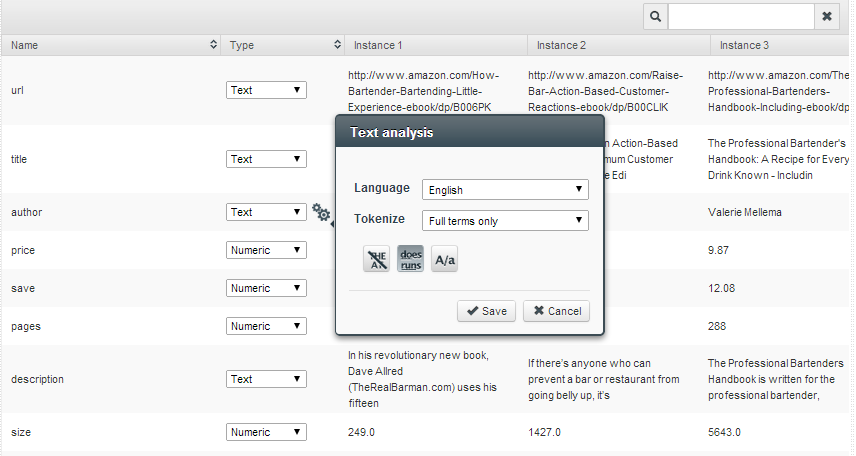Expand the Type dropdown for description
This screenshot has height=456, width=856.
(266, 379)
